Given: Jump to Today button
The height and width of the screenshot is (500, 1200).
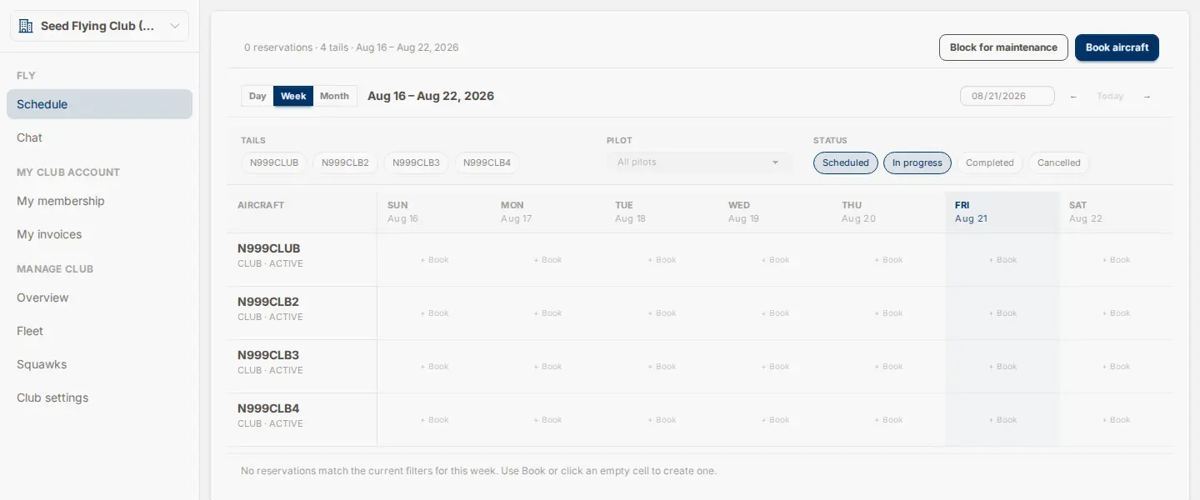Looking at the screenshot, I should tap(1110, 97).
